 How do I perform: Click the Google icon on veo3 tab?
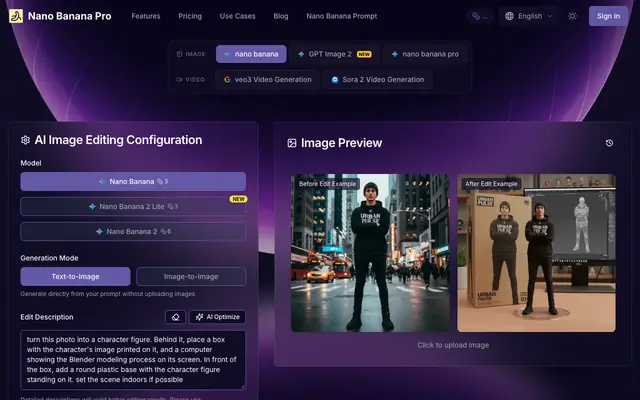(227, 80)
